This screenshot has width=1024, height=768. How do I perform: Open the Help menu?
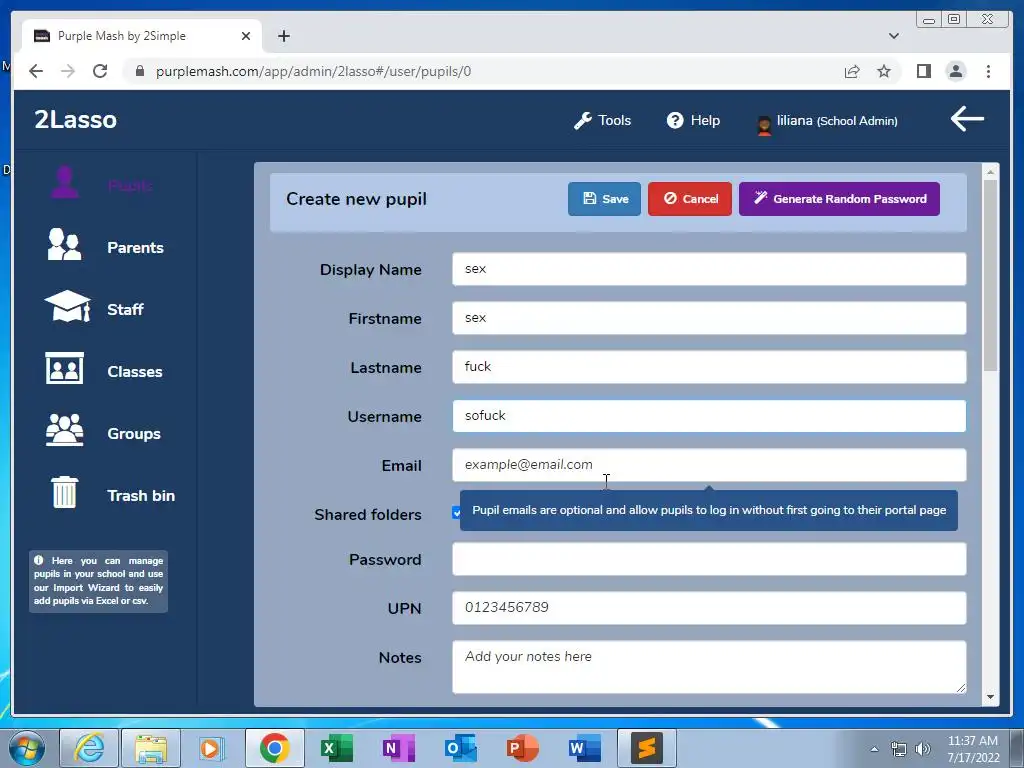point(693,120)
